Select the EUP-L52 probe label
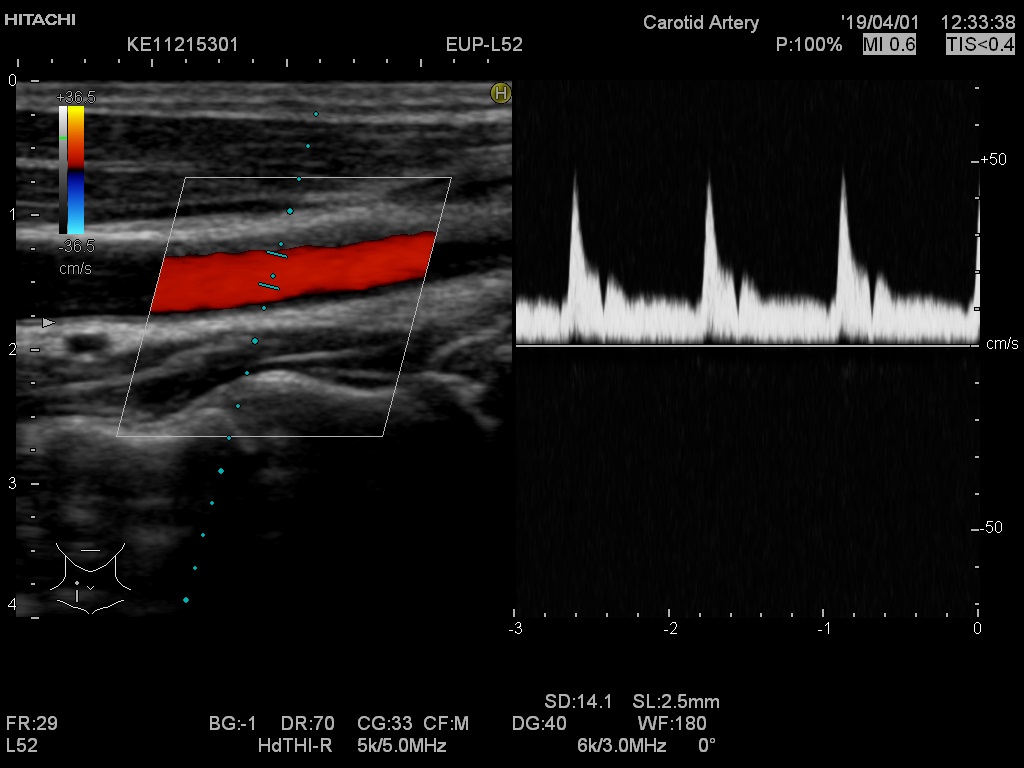The height and width of the screenshot is (768, 1024). click(484, 45)
